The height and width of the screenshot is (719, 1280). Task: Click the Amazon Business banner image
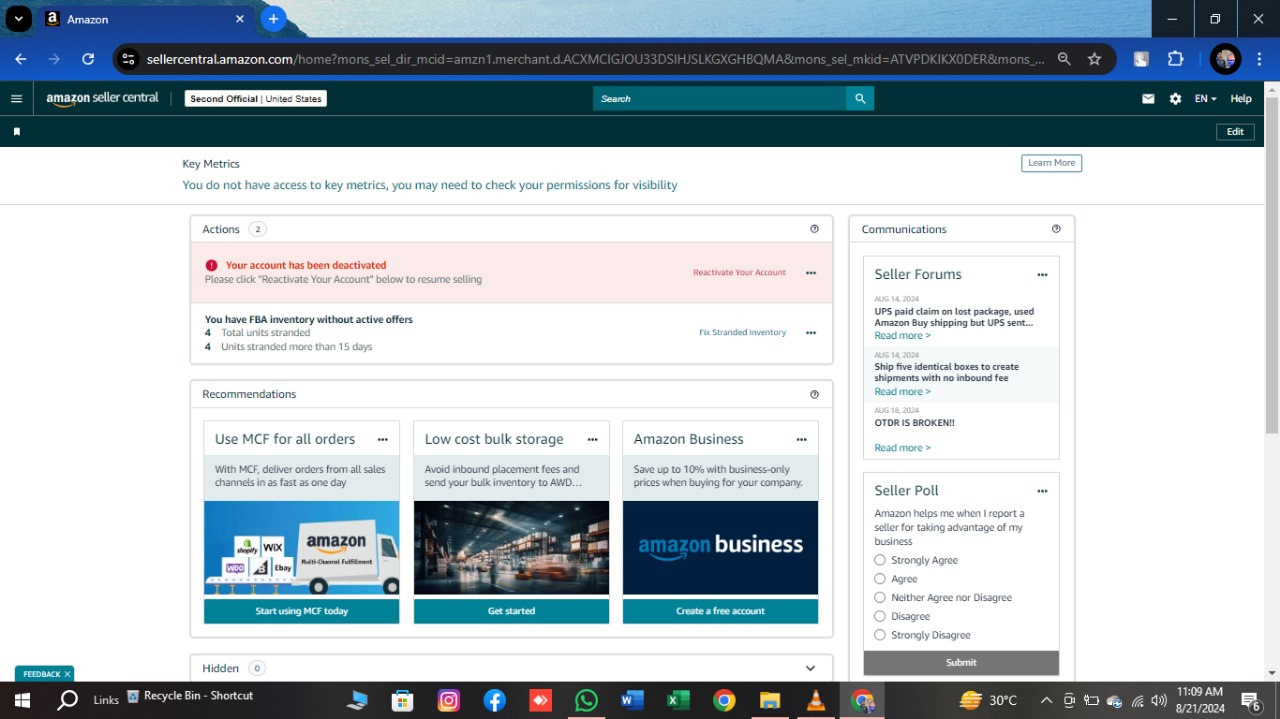(x=720, y=548)
